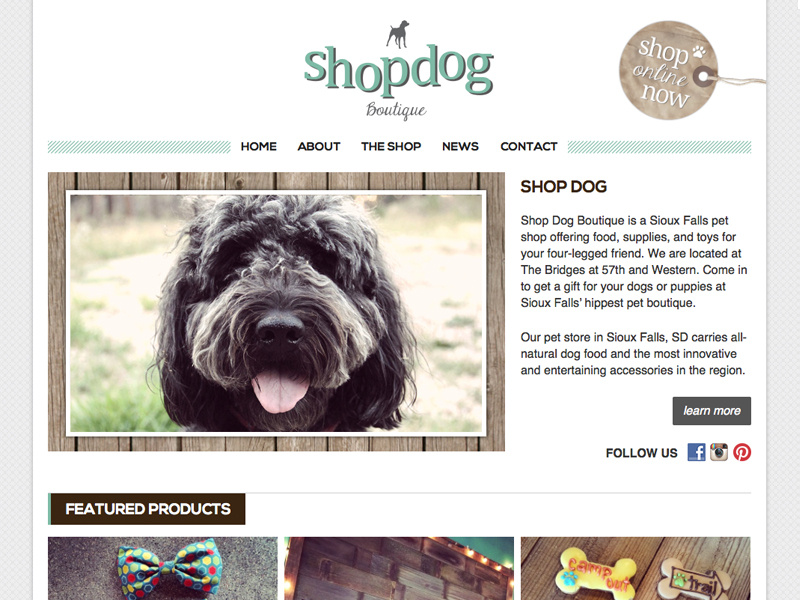Open the Facebook icon link

click(x=696, y=452)
